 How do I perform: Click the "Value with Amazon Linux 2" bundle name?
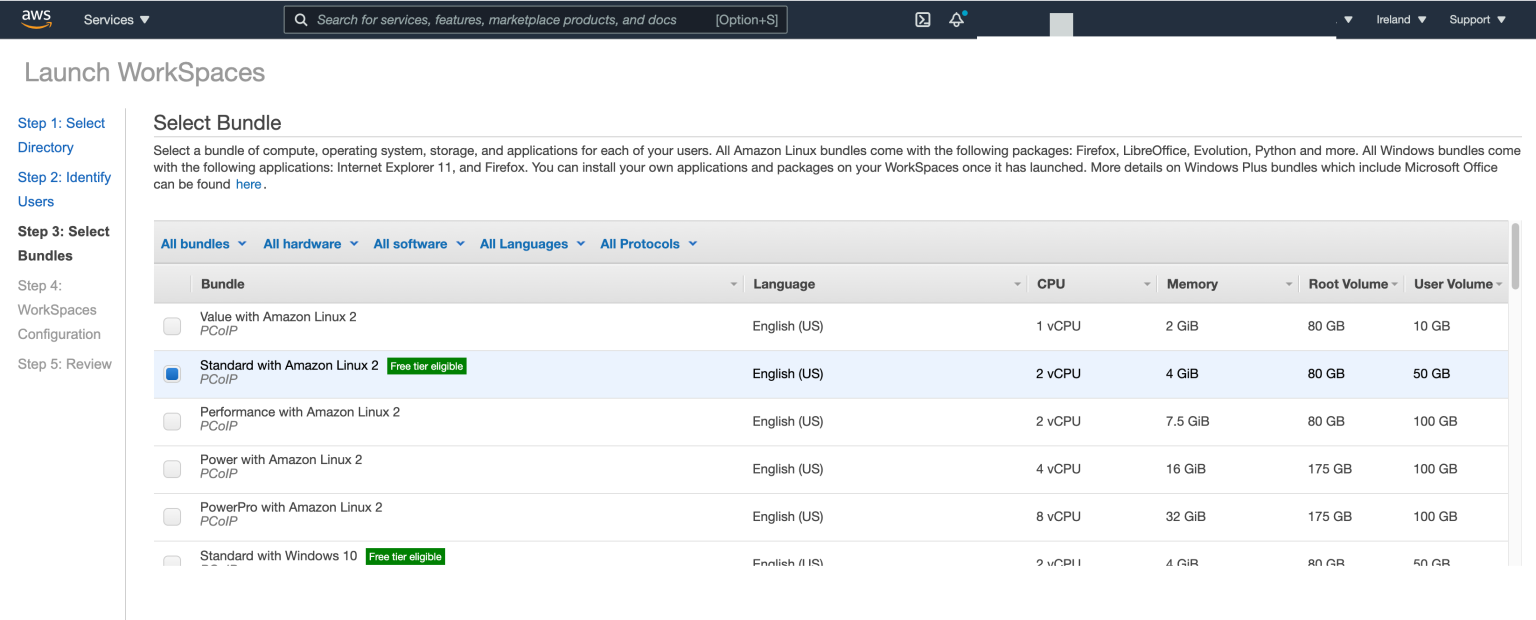[x=278, y=317]
